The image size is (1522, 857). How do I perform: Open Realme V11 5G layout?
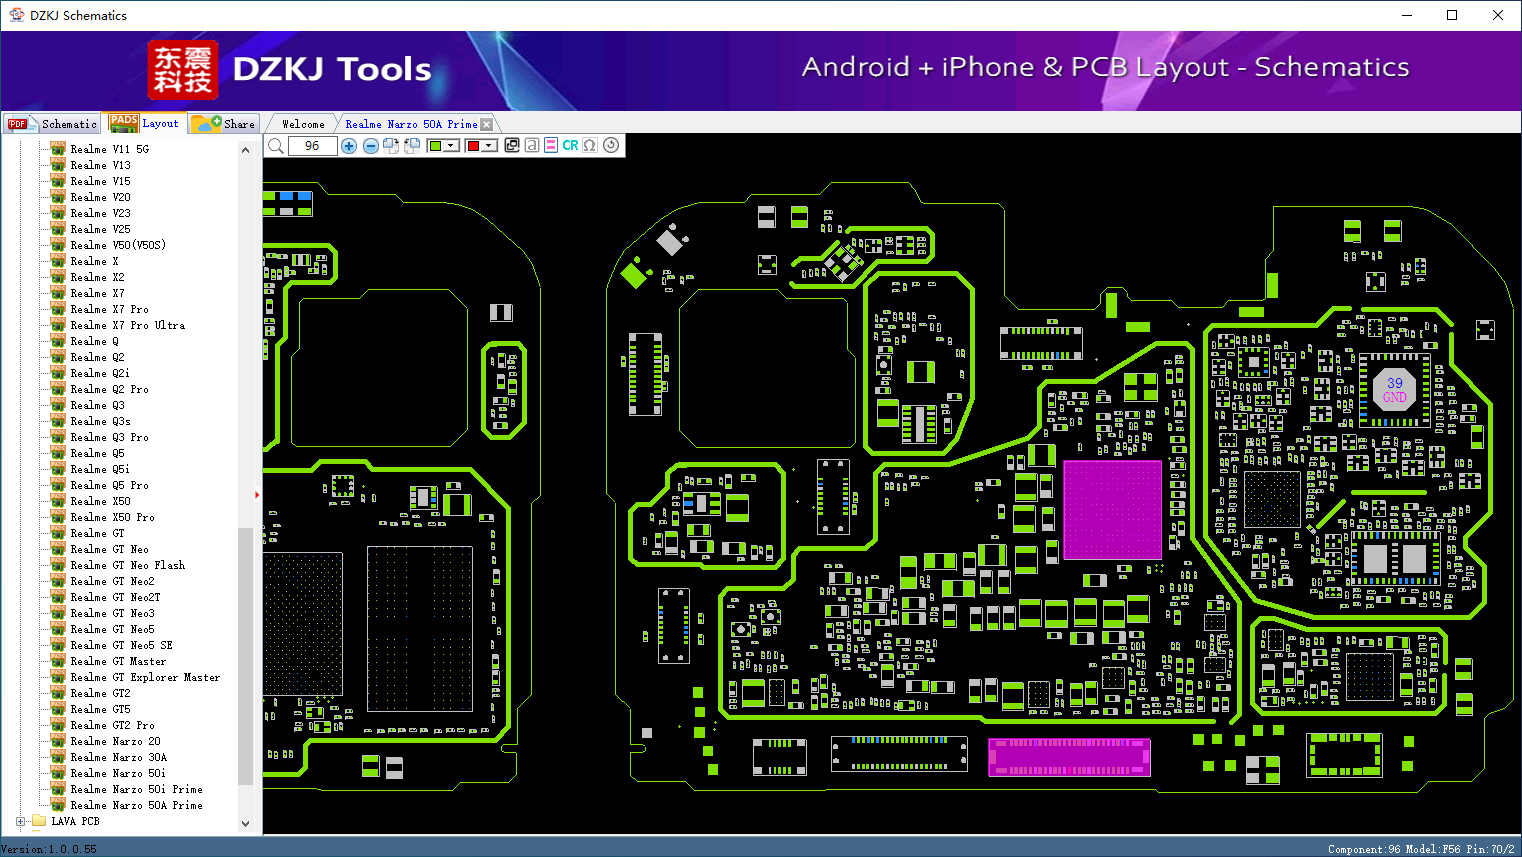coord(110,150)
